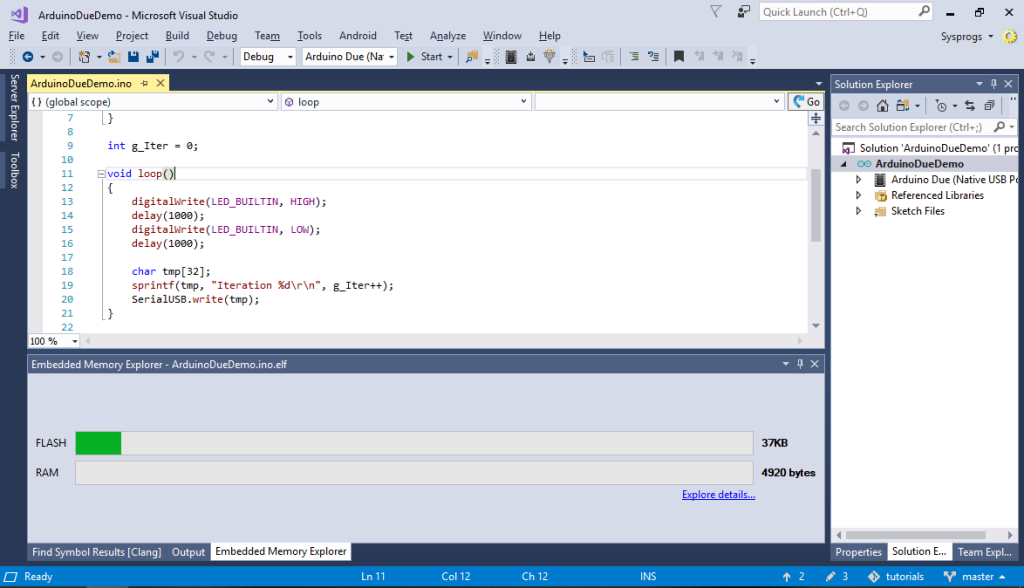Screen dimensions: 1024x588
Task: Open the Debug configuration dropdown
Action: (x=288, y=56)
